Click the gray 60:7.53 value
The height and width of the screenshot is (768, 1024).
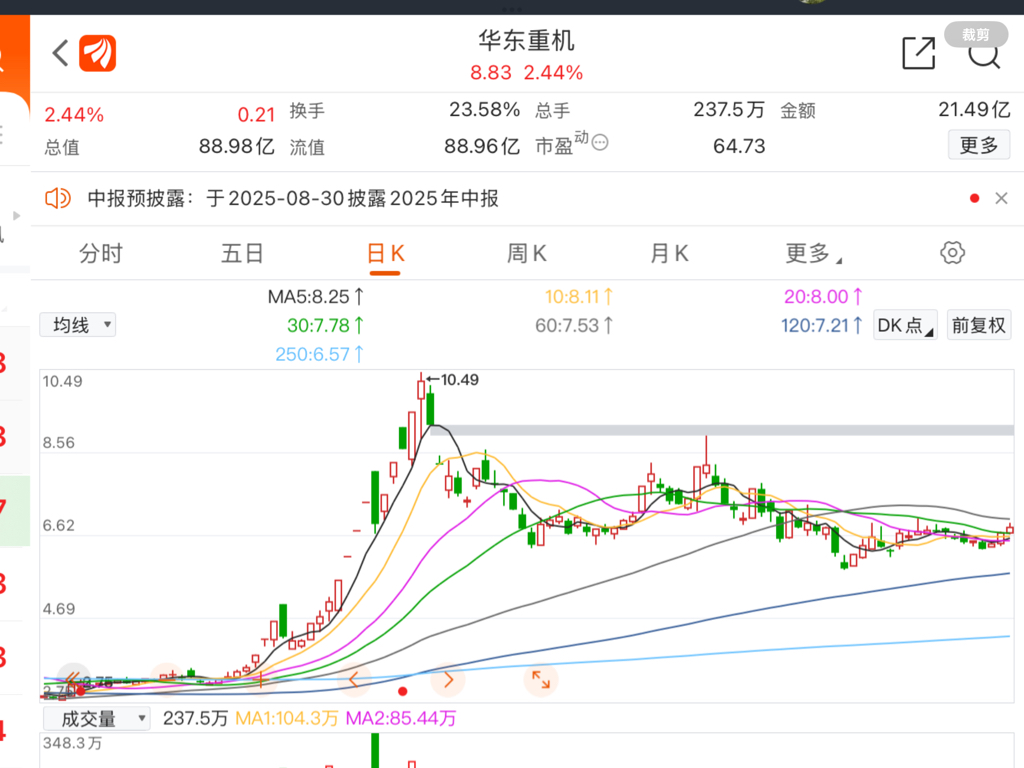pos(574,325)
